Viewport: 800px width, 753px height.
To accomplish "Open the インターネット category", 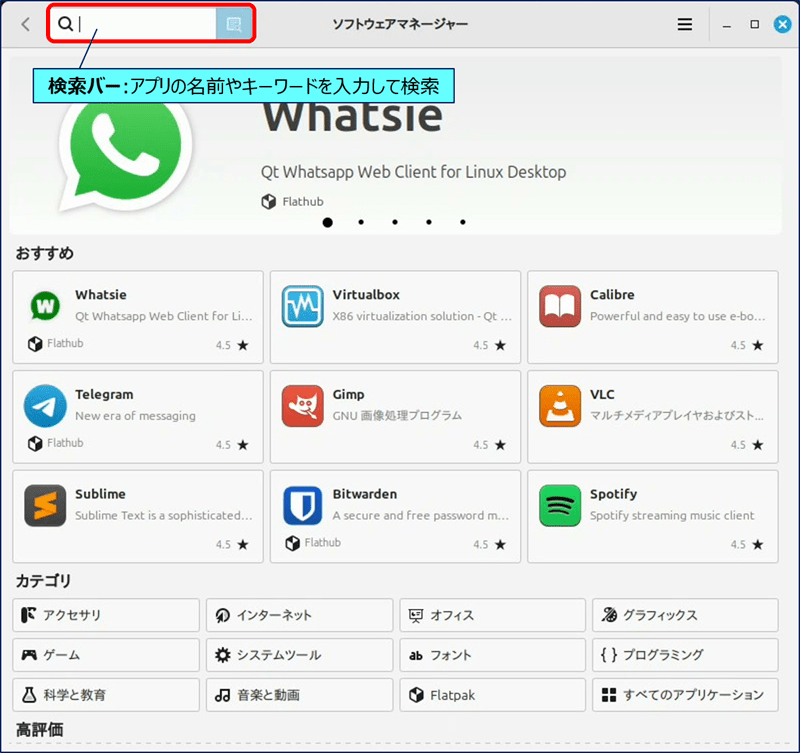I will click(x=299, y=615).
